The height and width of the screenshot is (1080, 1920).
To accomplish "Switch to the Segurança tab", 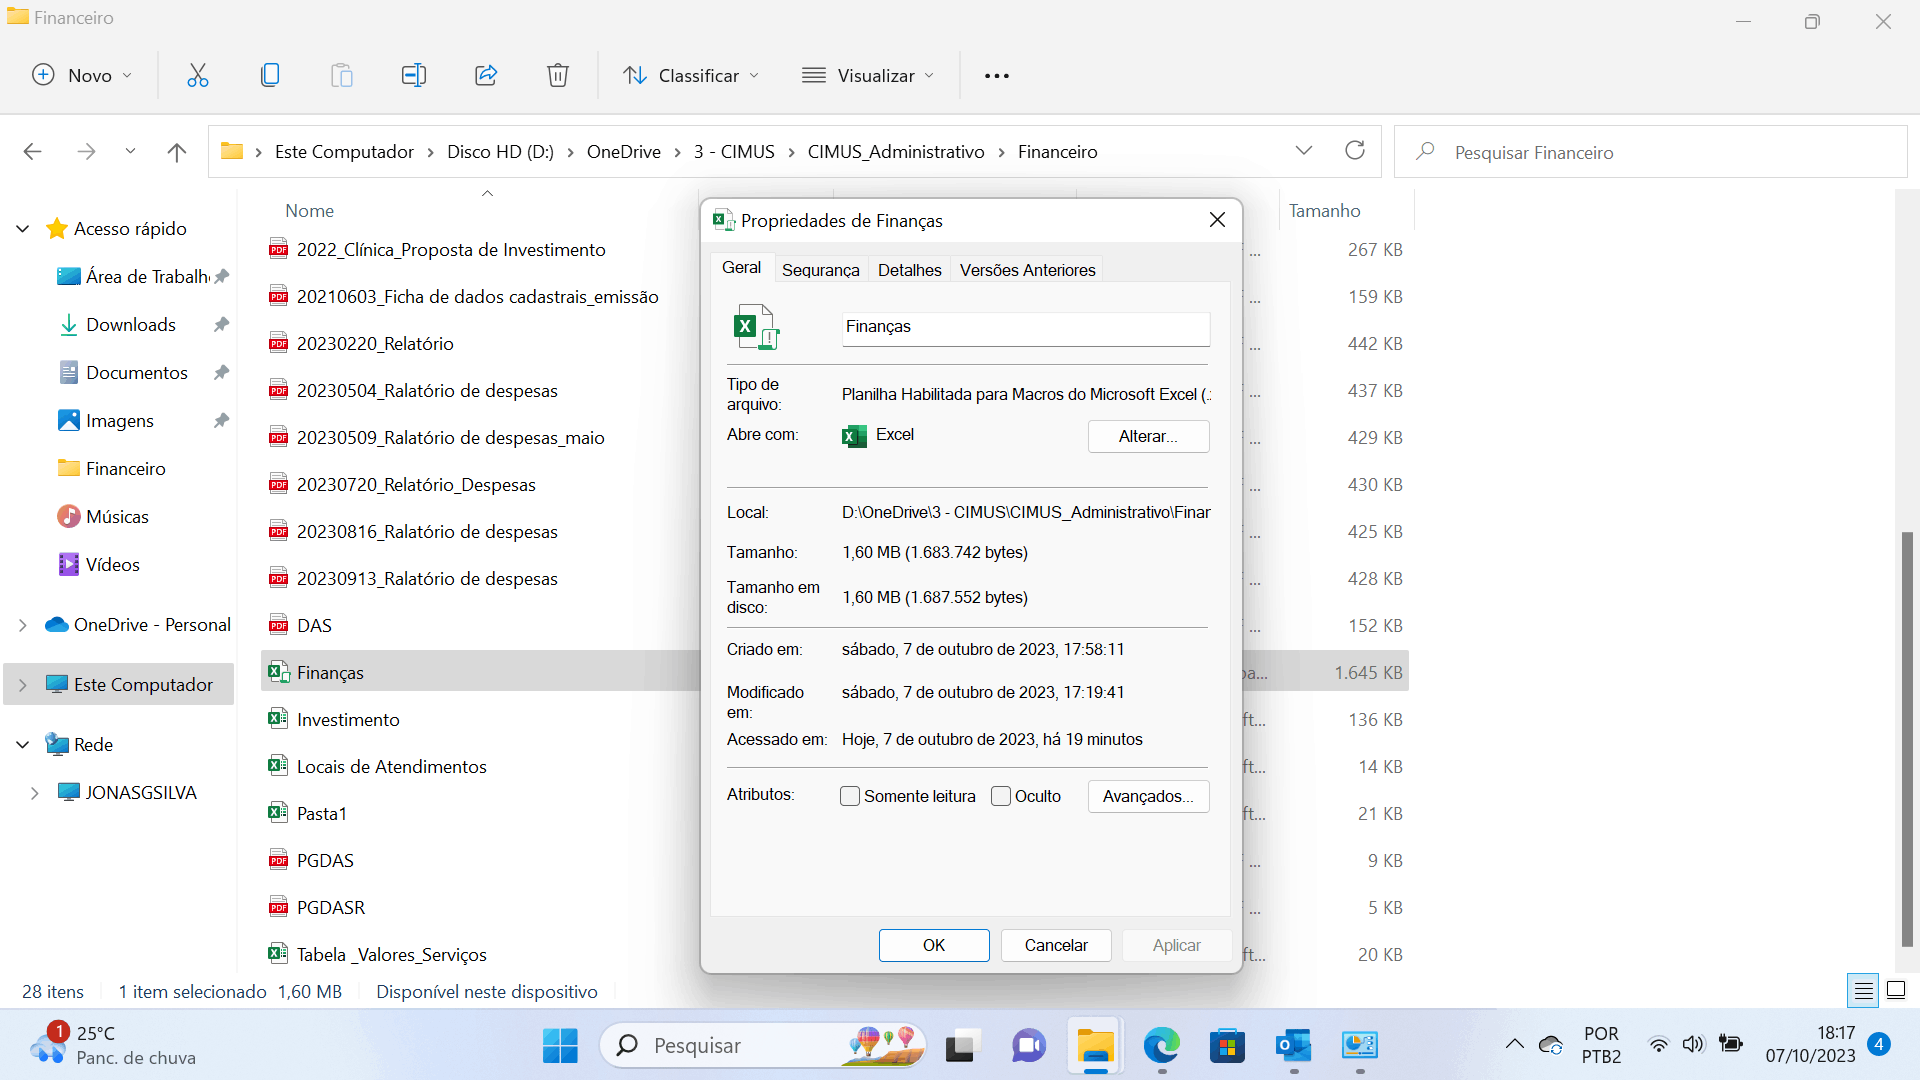I will click(820, 270).
